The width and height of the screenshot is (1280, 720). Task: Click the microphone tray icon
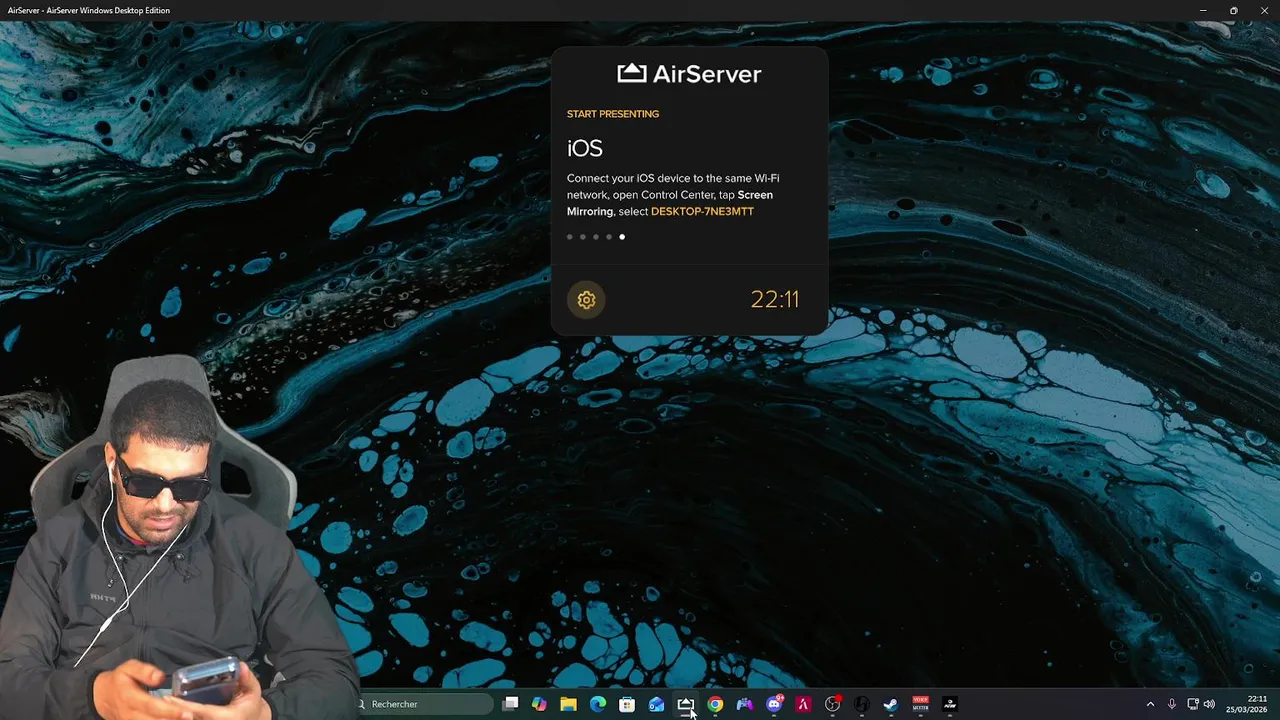coord(1172,704)
